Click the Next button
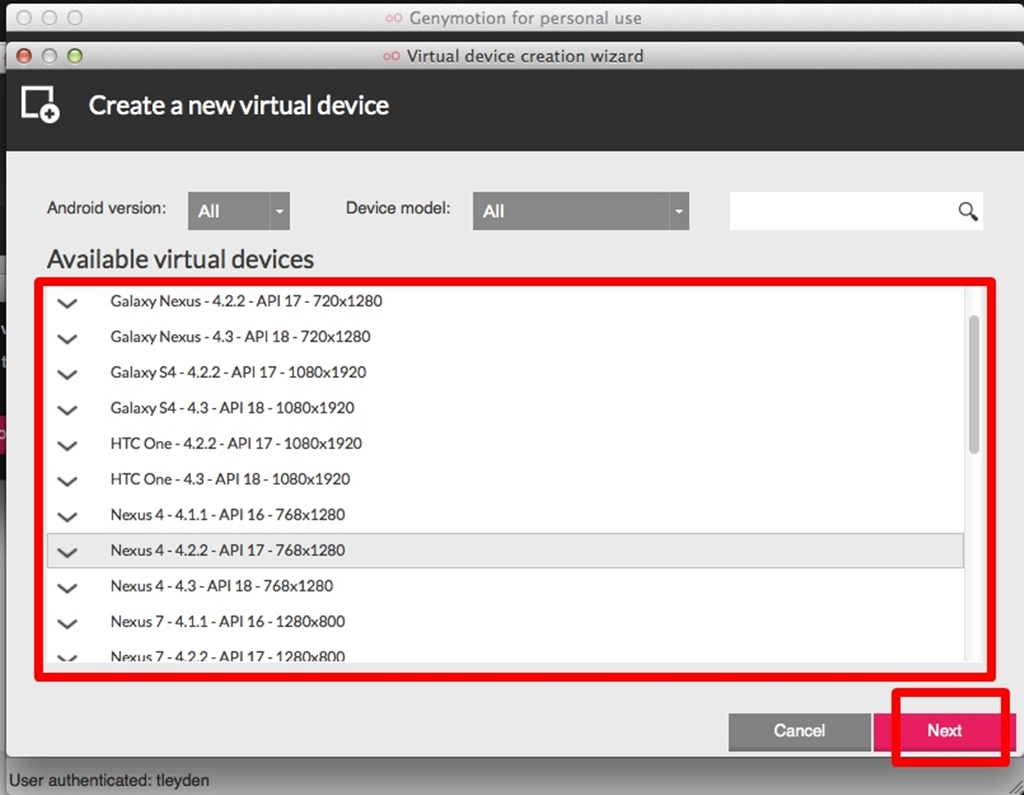This screenshot has height=795, width=1024. [944, 731]
